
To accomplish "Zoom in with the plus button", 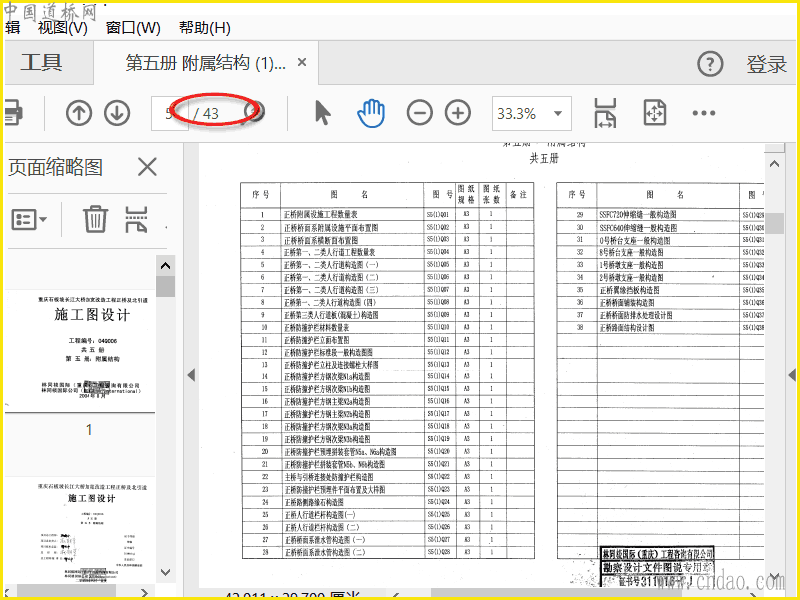I will (x=458, y=113).
